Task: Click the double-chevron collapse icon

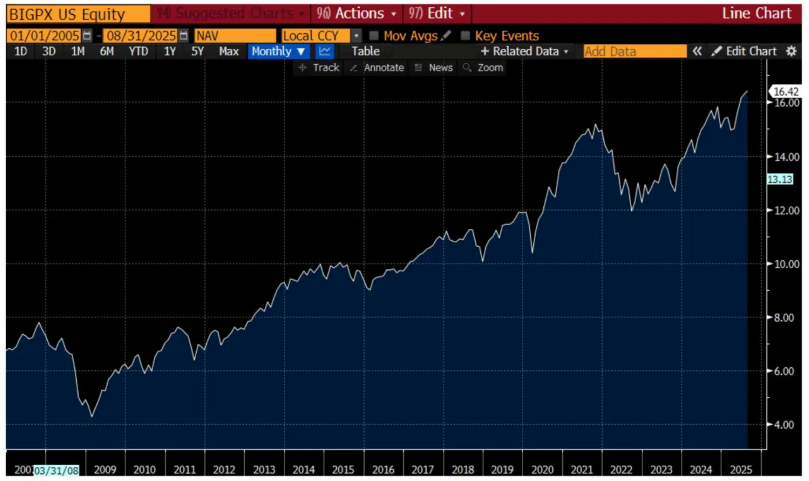Action: point(698,51)
